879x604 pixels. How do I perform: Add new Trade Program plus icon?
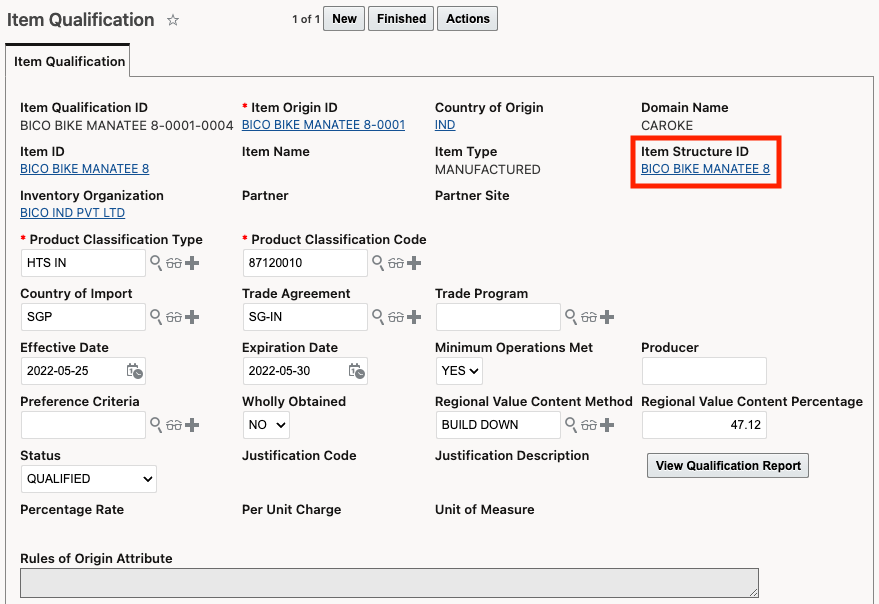click(x=606, y=316)
